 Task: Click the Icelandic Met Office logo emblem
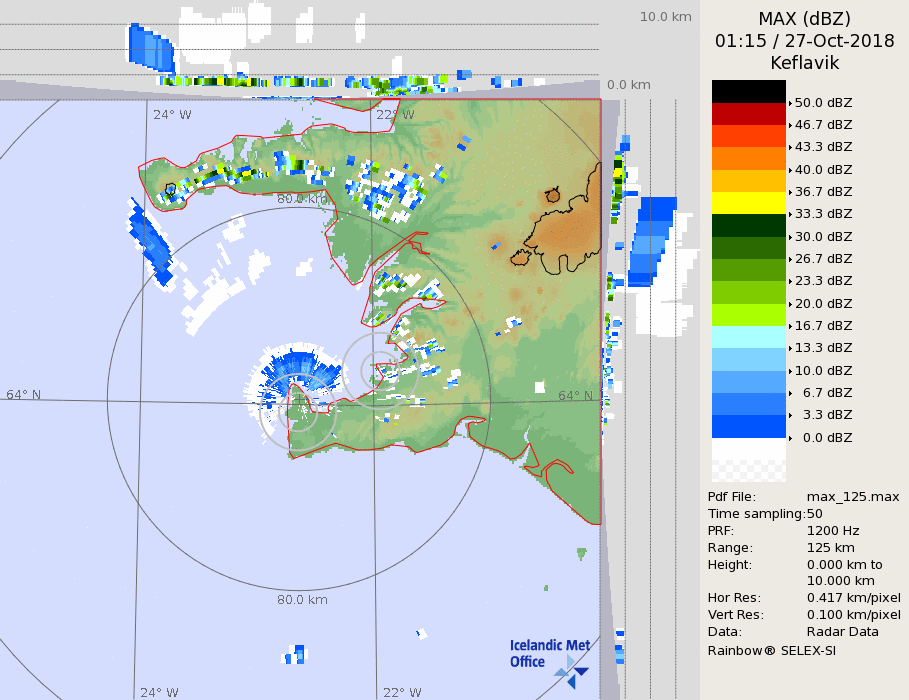[571, 670]
